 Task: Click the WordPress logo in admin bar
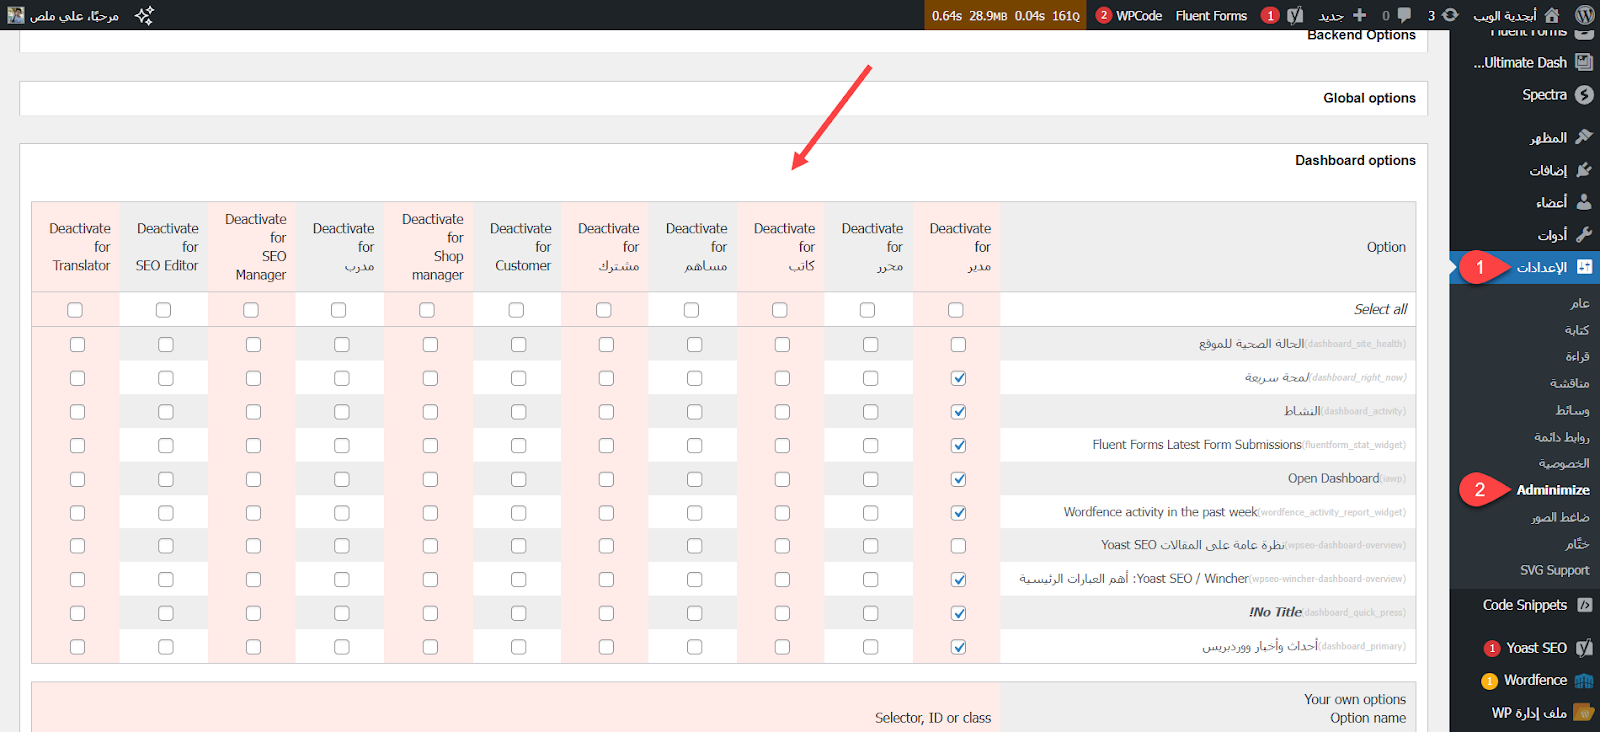pyautogui.click(x=1584, y=15)
